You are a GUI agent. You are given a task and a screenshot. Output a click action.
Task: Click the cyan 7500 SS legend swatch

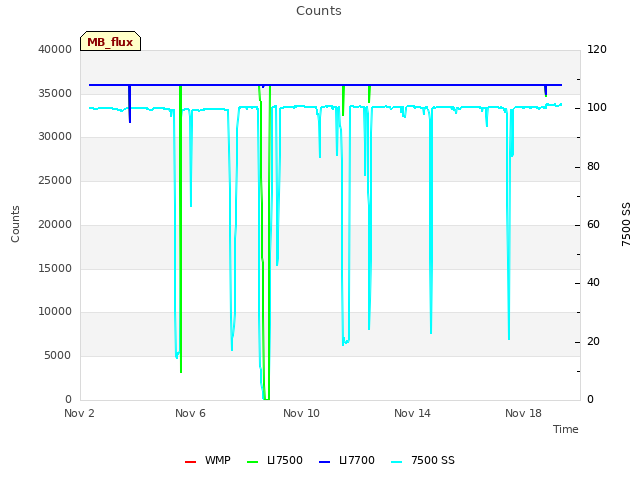[396, 462]
